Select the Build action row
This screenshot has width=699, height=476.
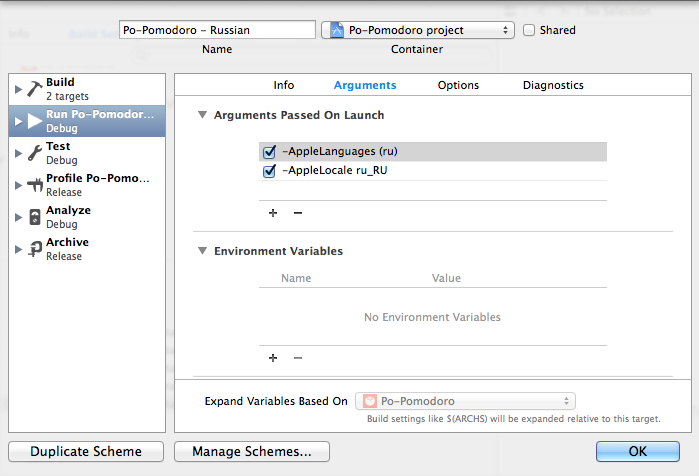coord(87,89)
